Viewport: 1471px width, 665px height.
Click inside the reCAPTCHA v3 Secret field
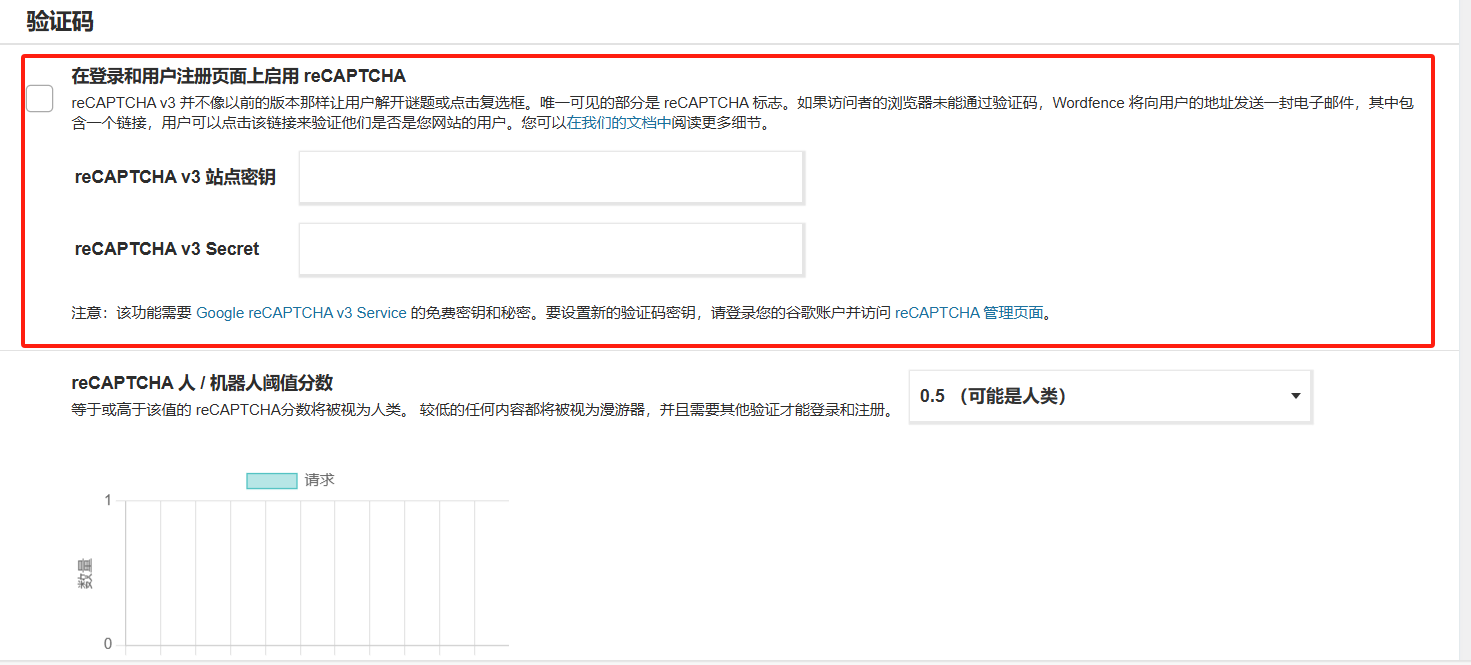pos(550,248)
